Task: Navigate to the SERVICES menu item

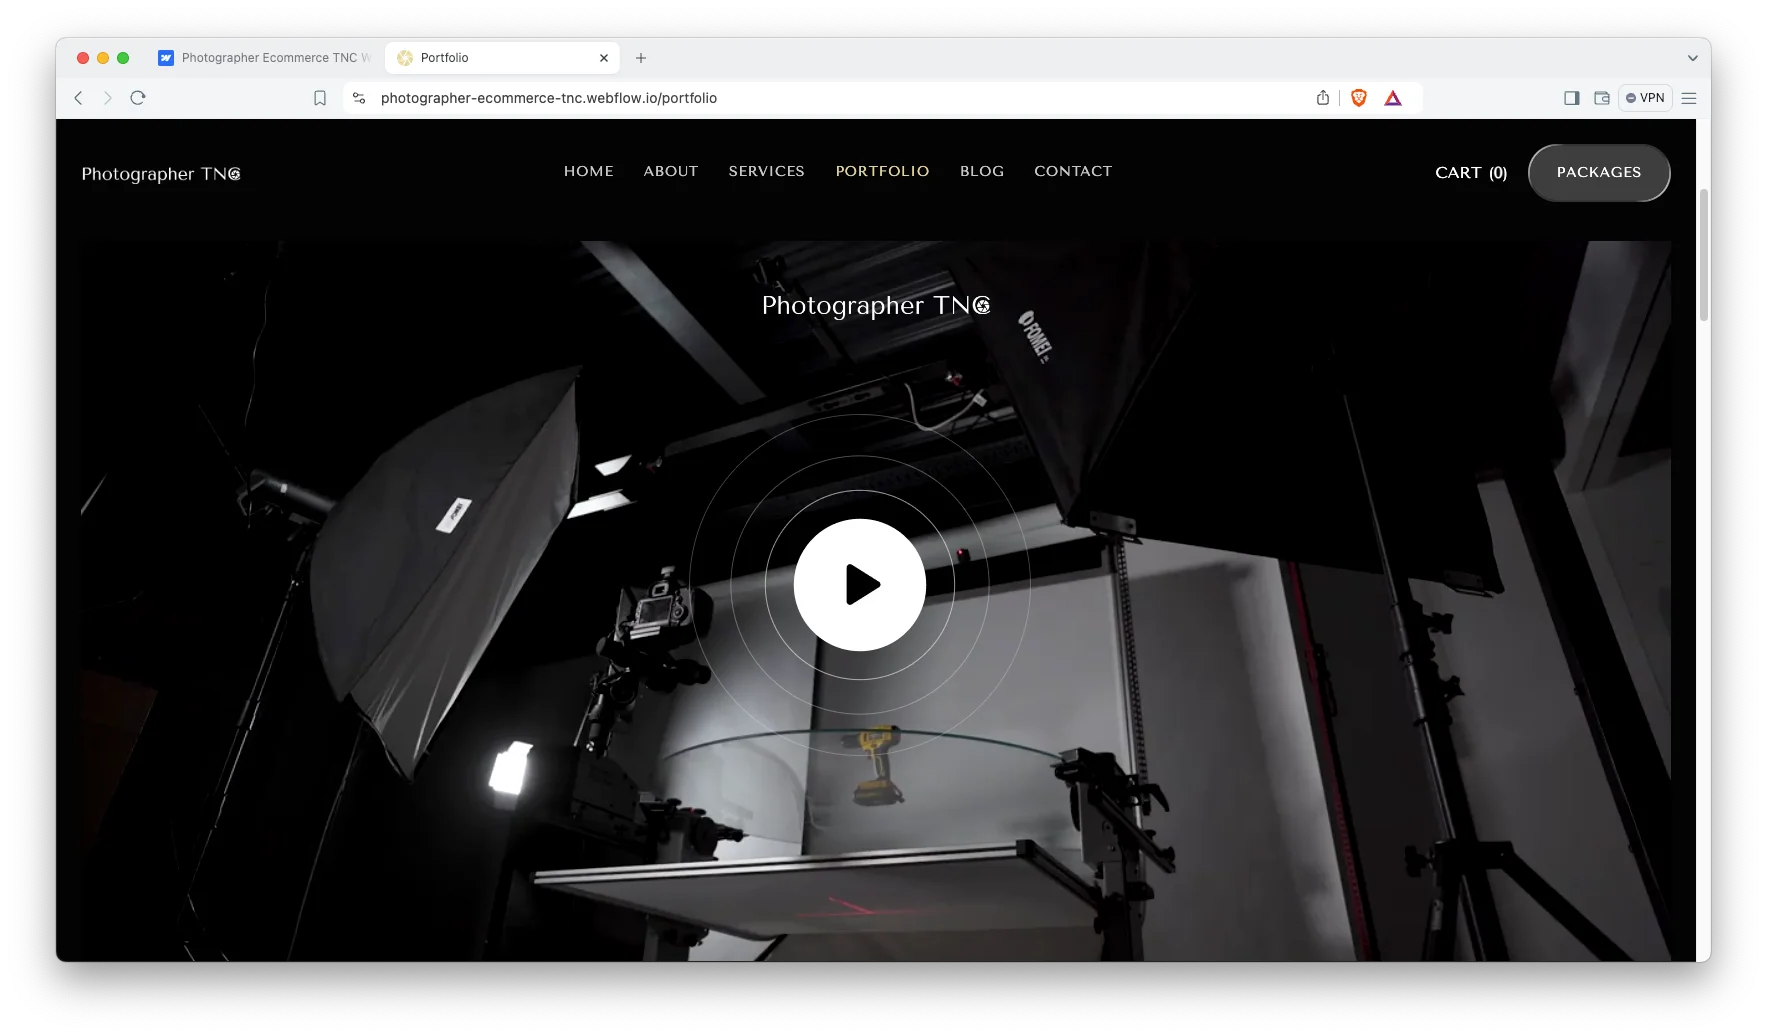Action: 766,171
